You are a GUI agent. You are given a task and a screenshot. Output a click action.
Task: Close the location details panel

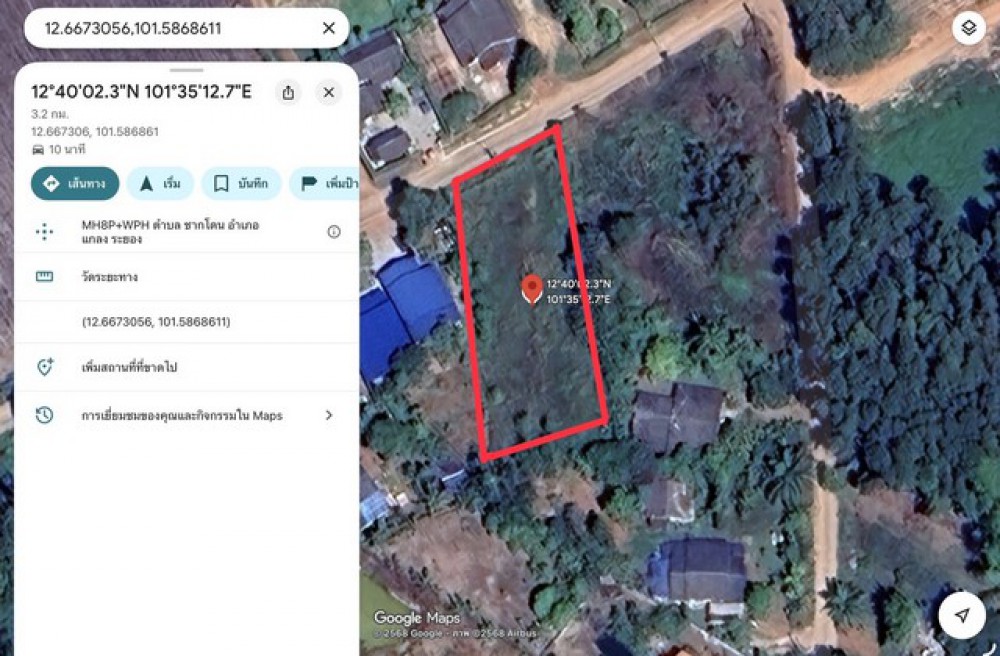pyautogui.click(x=329, y=92)
